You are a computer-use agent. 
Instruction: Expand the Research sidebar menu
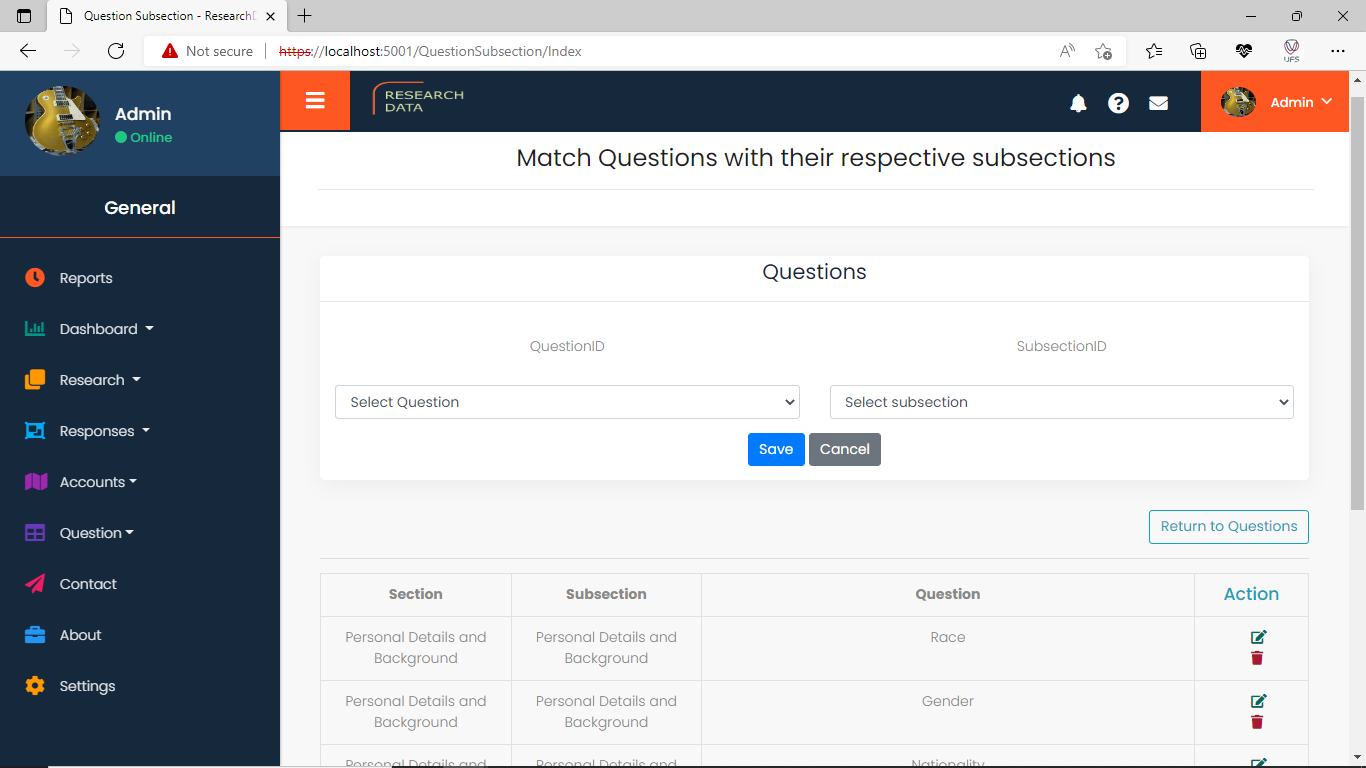point(99,380)
